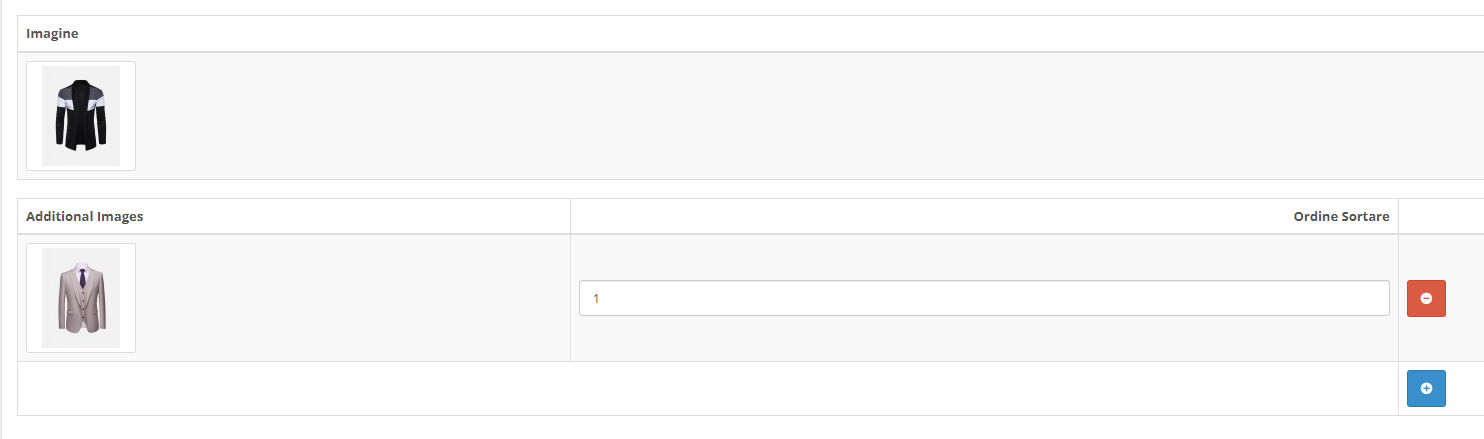
Task: Click the white plus symbol on blue button
Action: coord(1426,388)
